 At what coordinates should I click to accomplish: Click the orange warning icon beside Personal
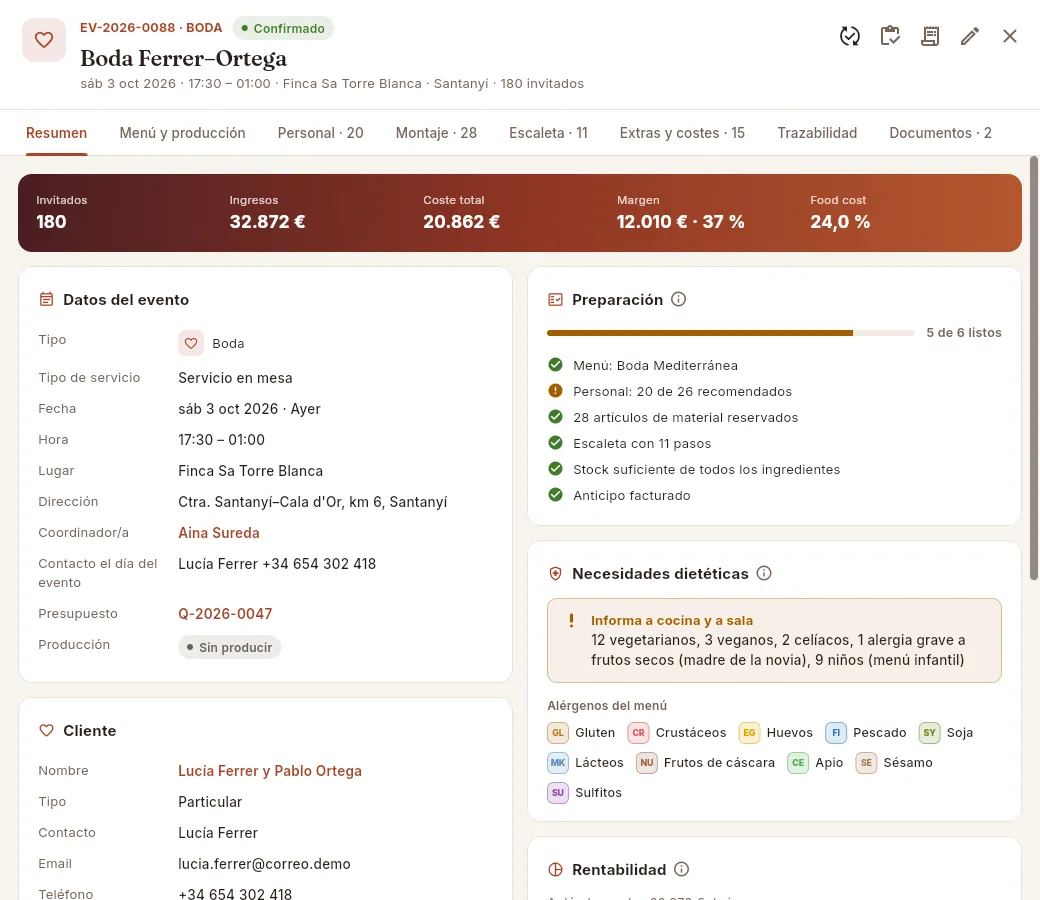point(555,391)
